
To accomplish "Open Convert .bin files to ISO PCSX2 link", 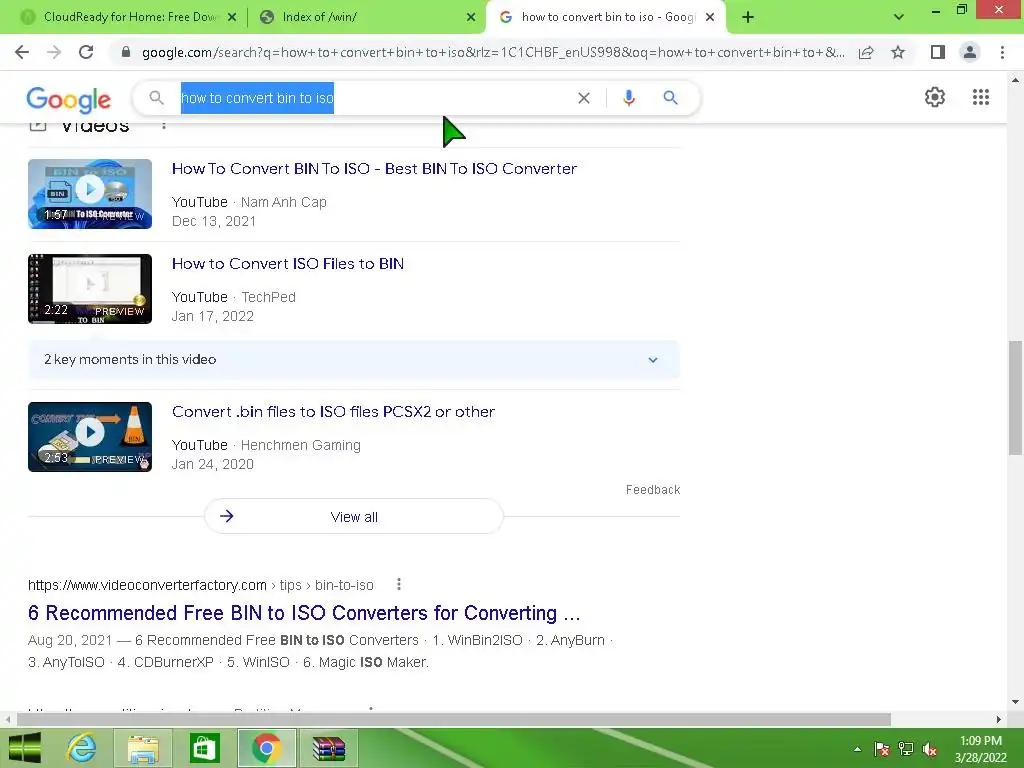I will (x=333, y=412).
